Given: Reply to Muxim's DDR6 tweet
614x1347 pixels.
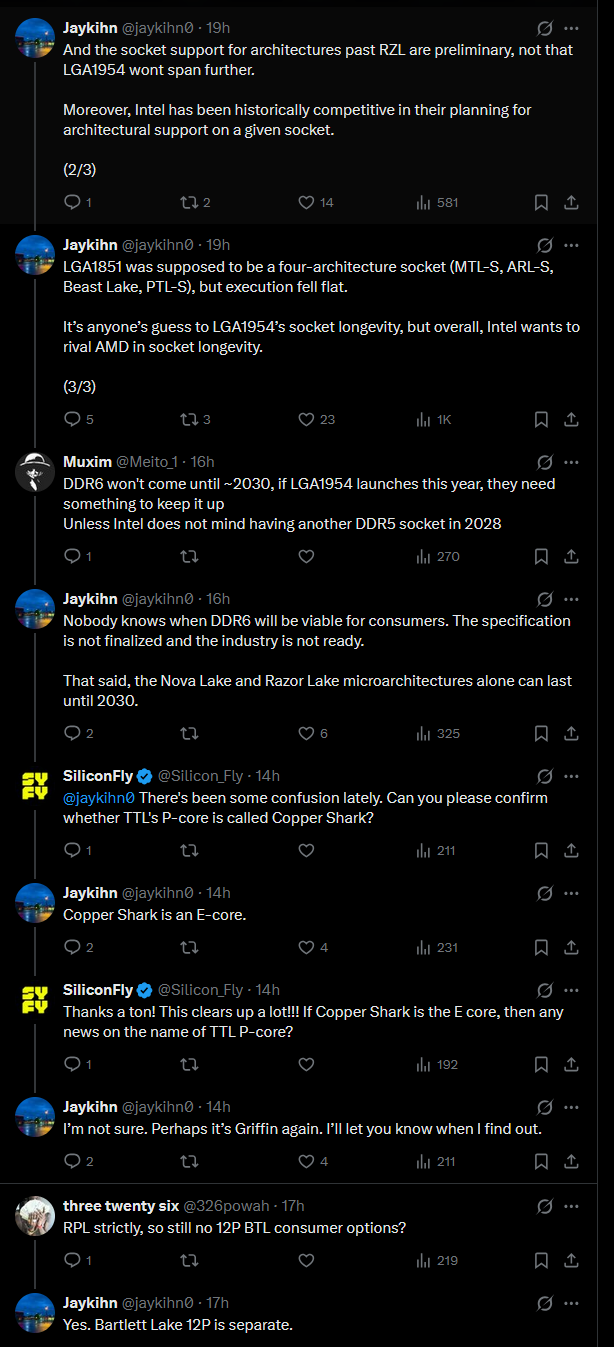Looking at the screenshot, I should (x=72, y=556).
